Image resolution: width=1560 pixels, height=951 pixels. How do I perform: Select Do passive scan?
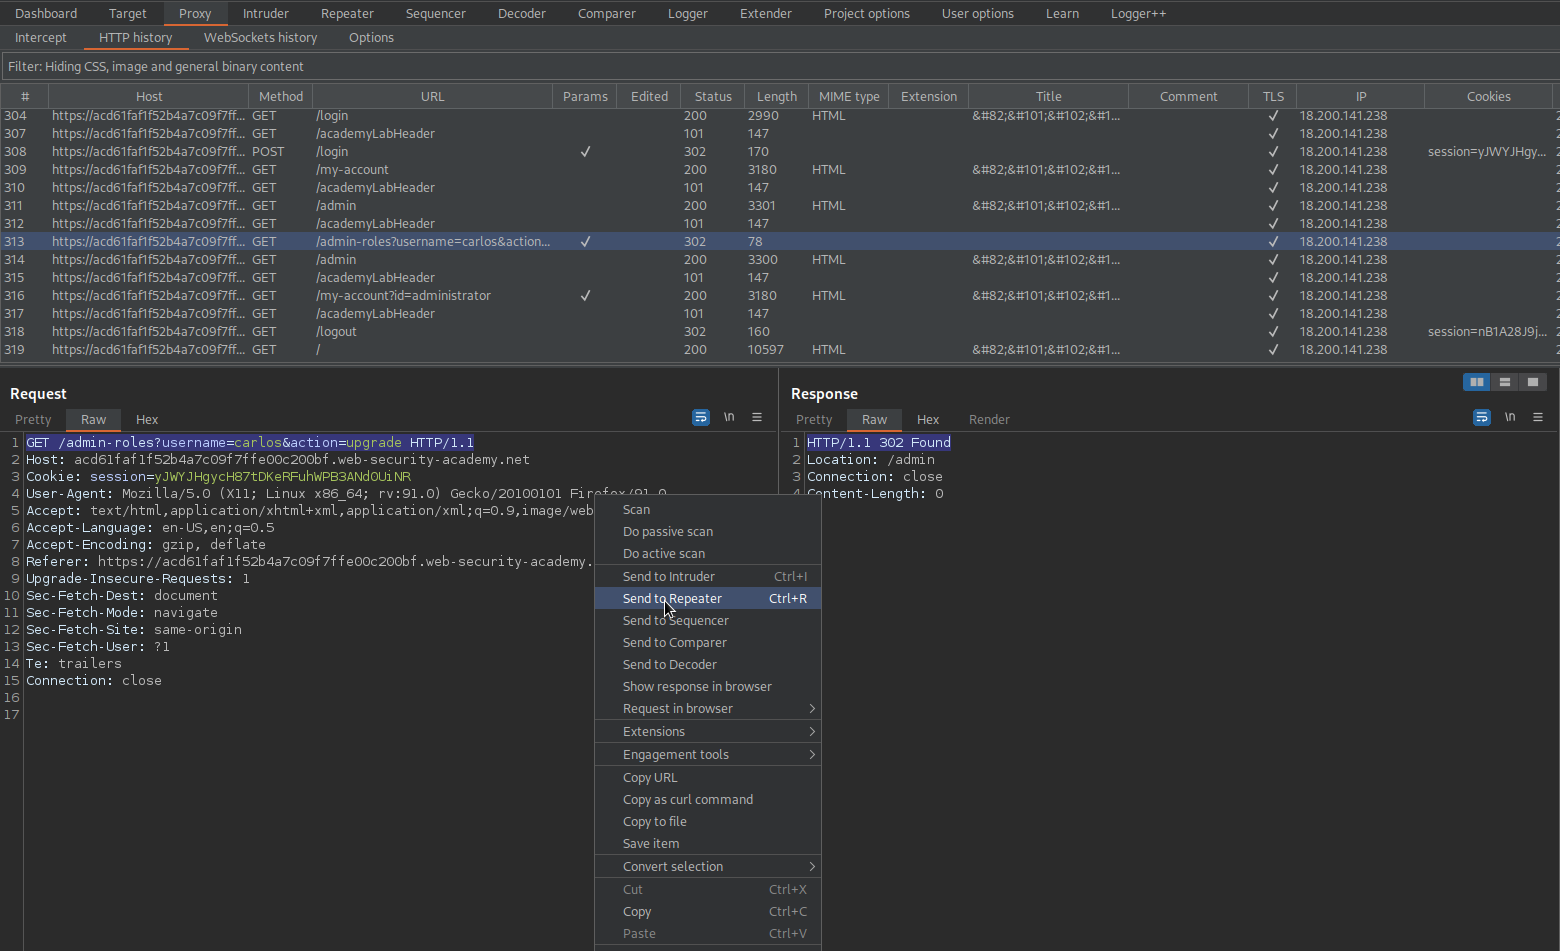pos(708,532)
